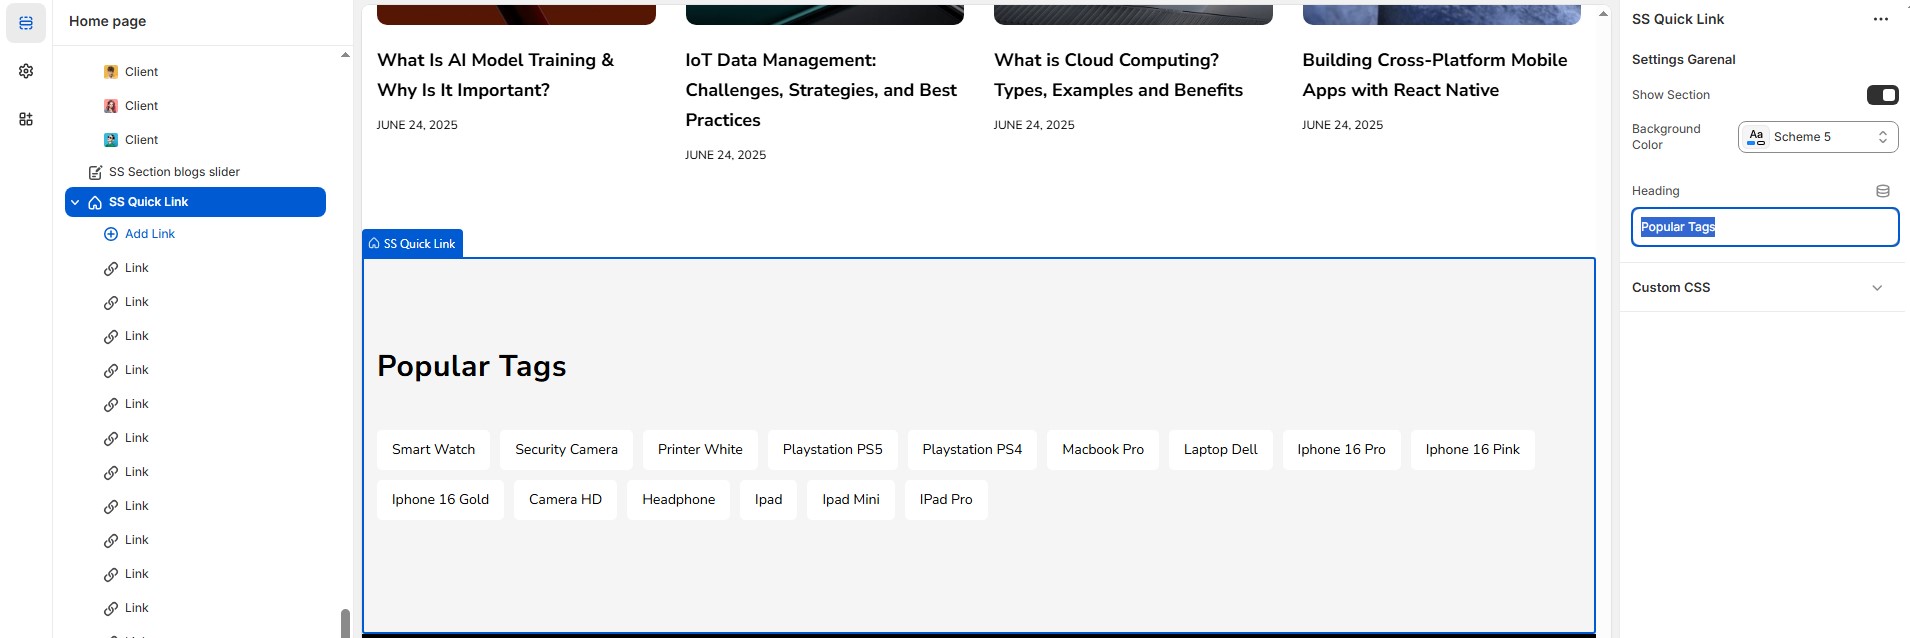Expand the Custom CSS section

[1876, 288]
